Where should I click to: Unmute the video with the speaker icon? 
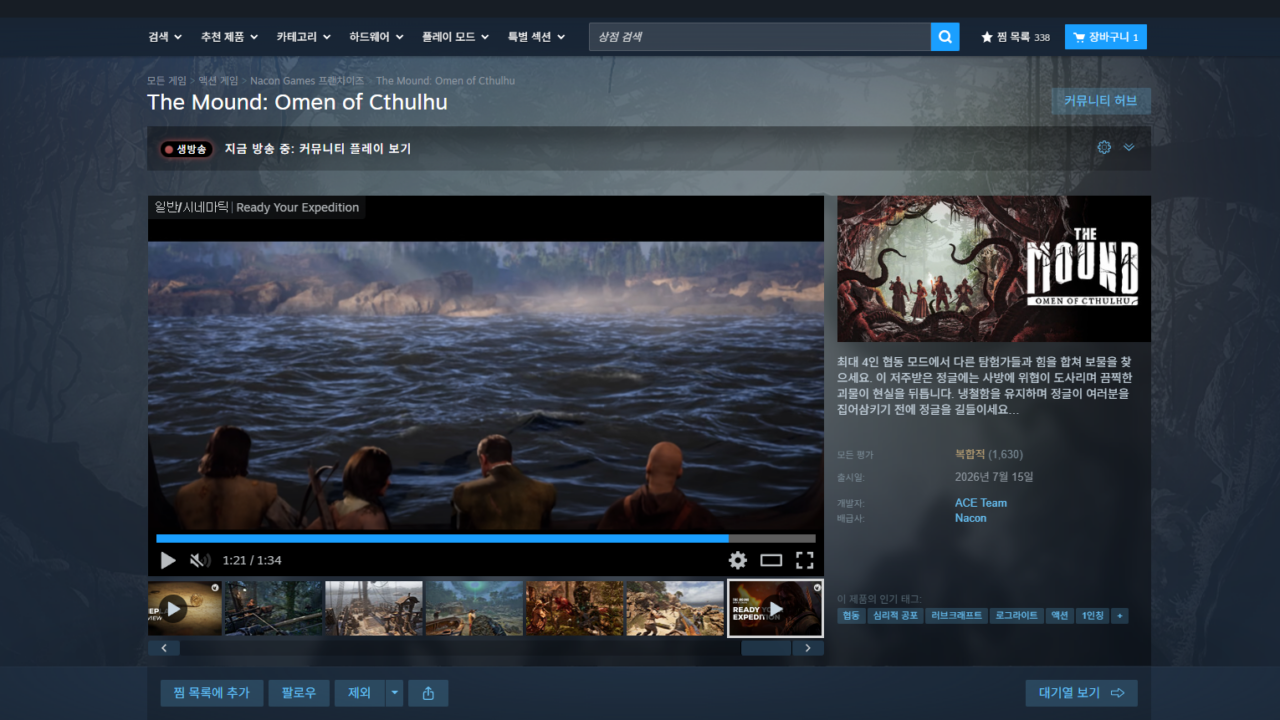200,561
